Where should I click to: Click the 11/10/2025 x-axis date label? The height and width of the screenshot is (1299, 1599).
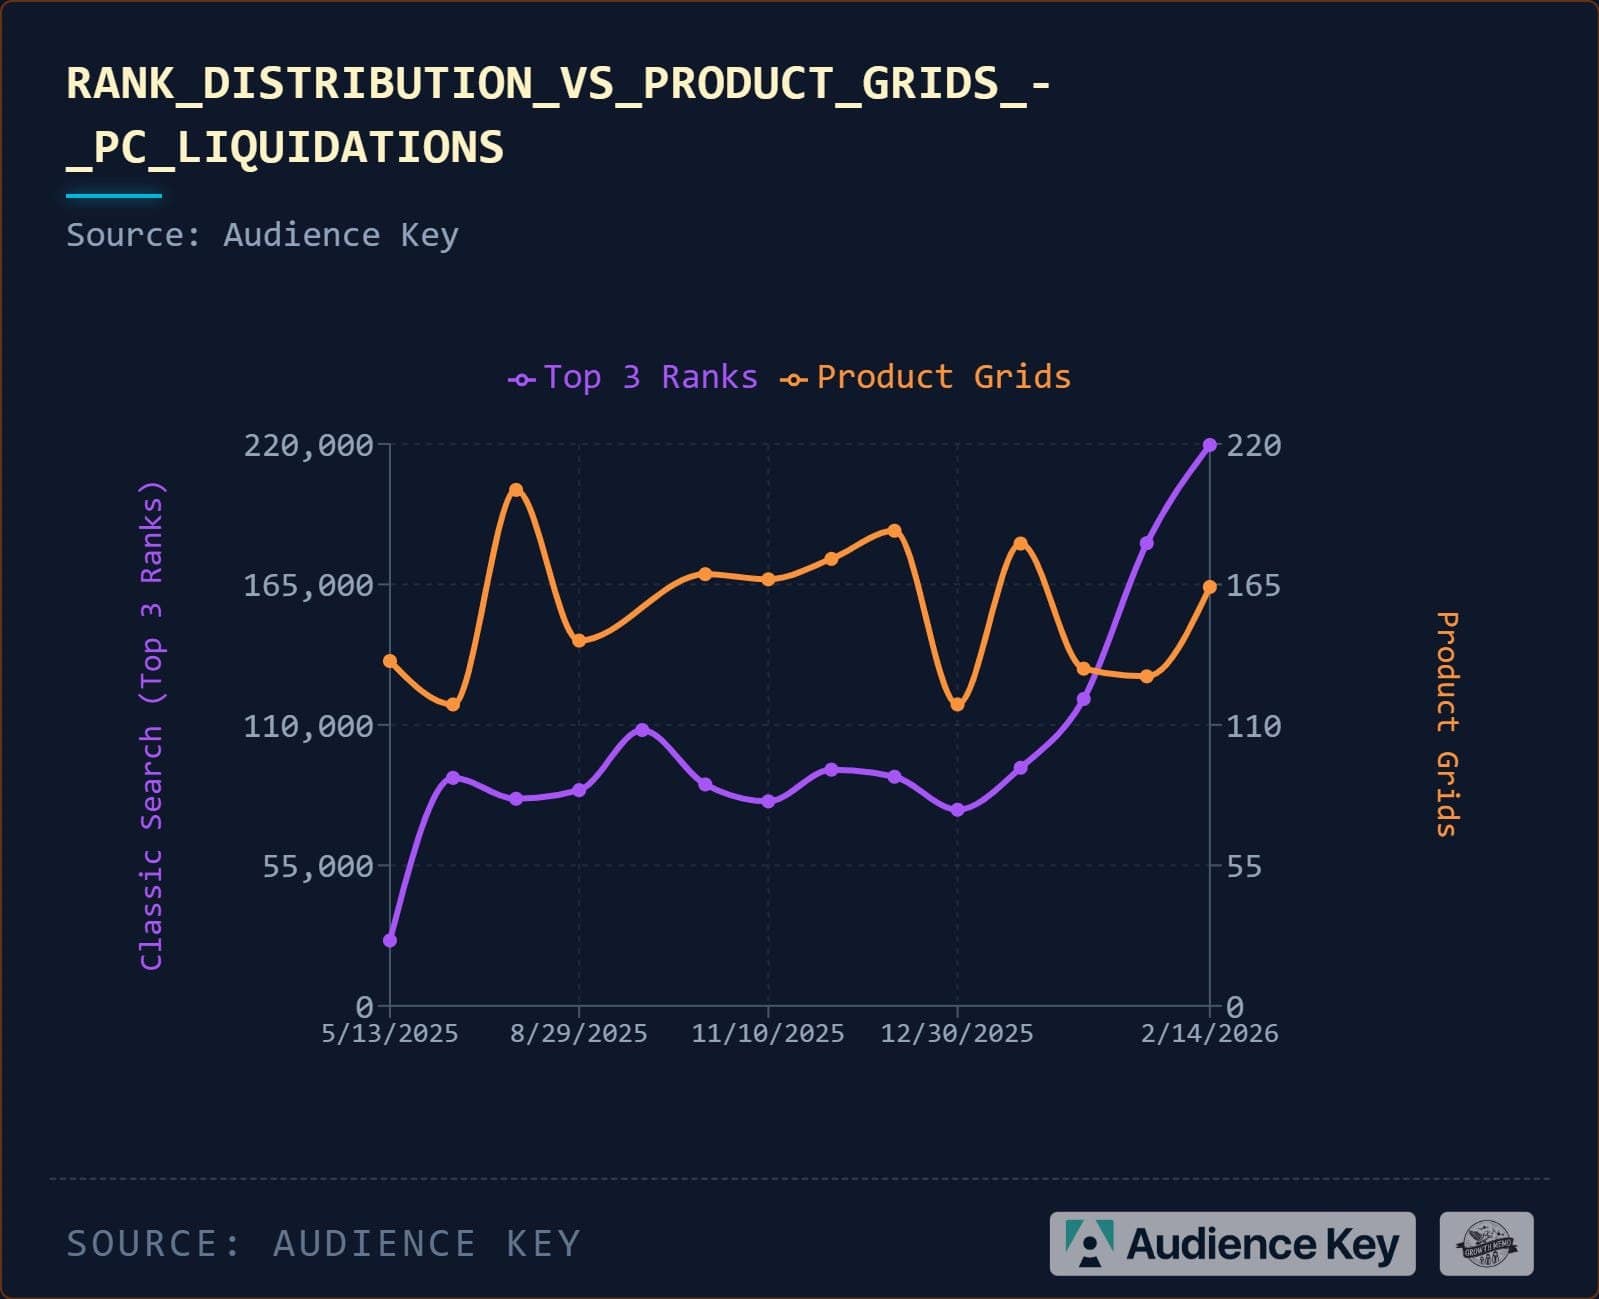[768, 1033]
